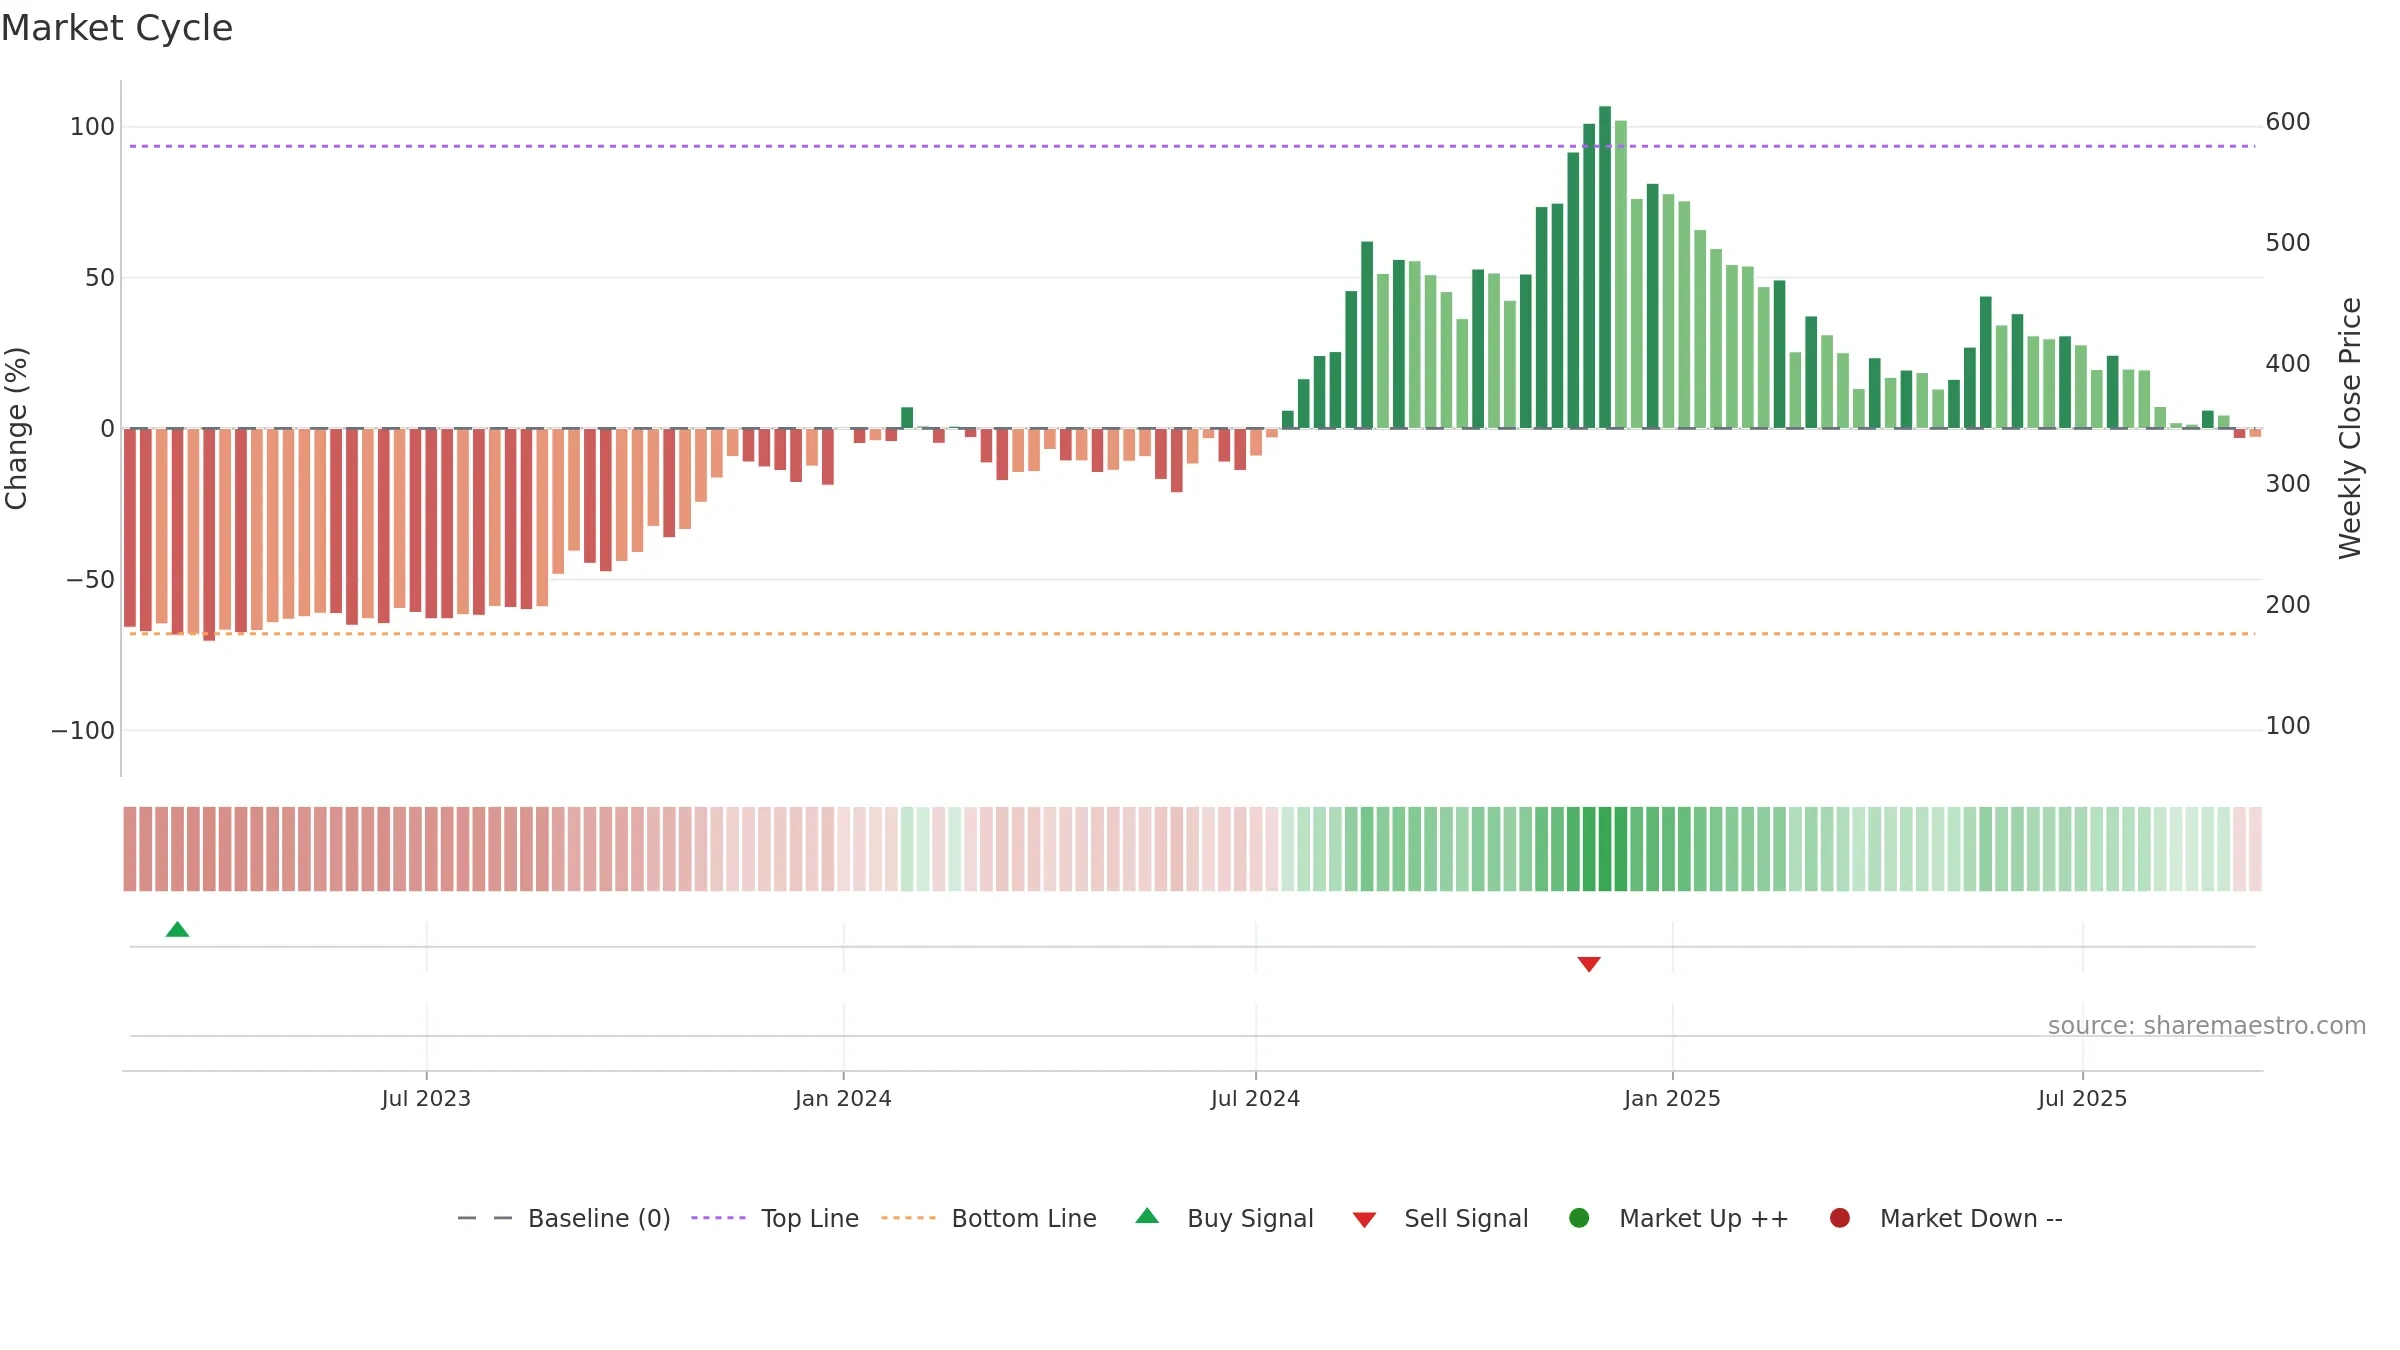Toggle the Buy Signal legend entry
The width and height of the screenshot is (2400, 1350).
pyautogui.click(x=1224, y=1218)
